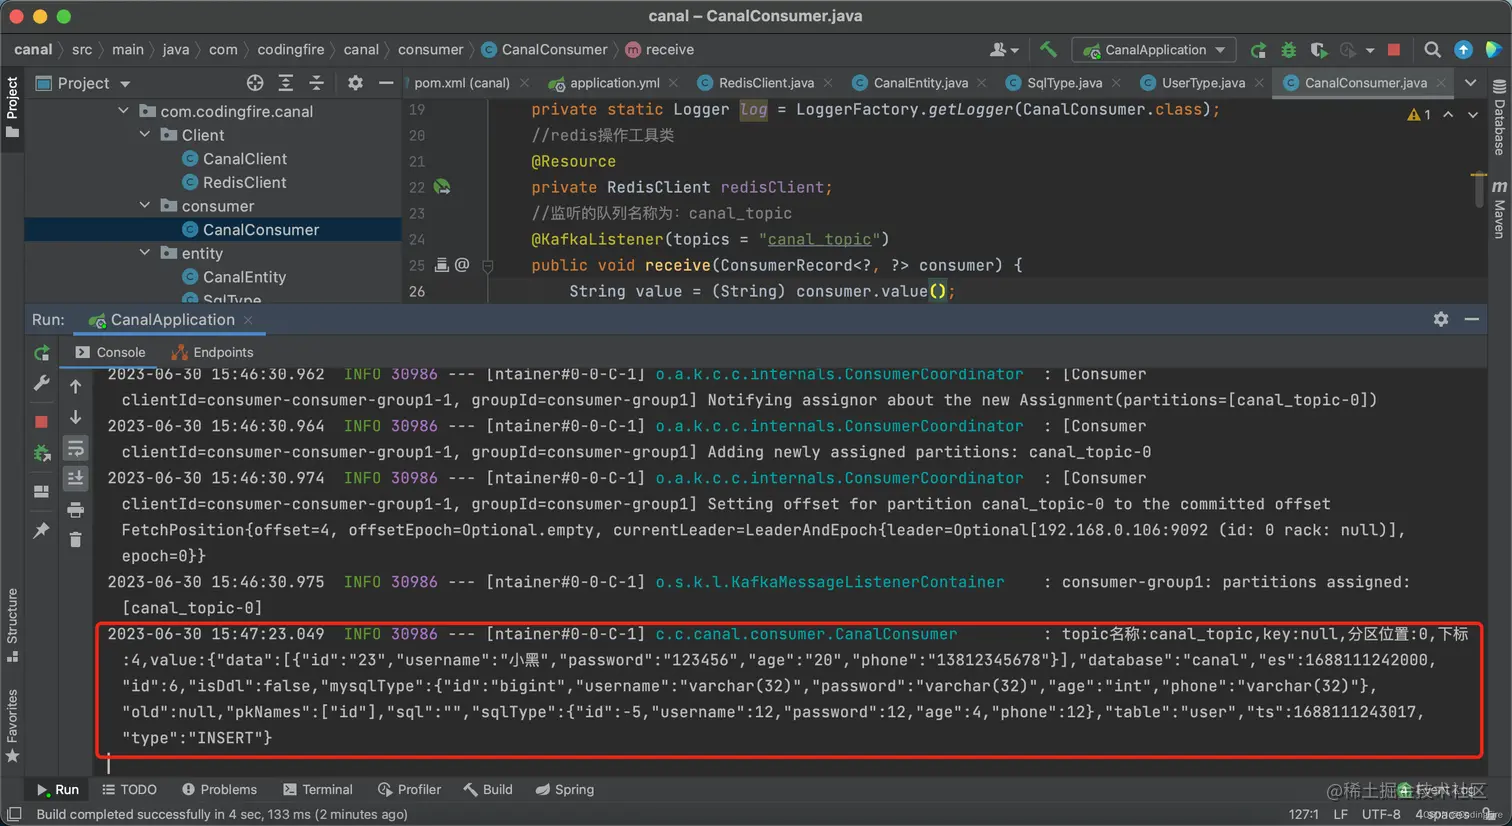Screen dimensions: 1512x826
Task: Print console output with the printer icon
Action: click(75, 510)
